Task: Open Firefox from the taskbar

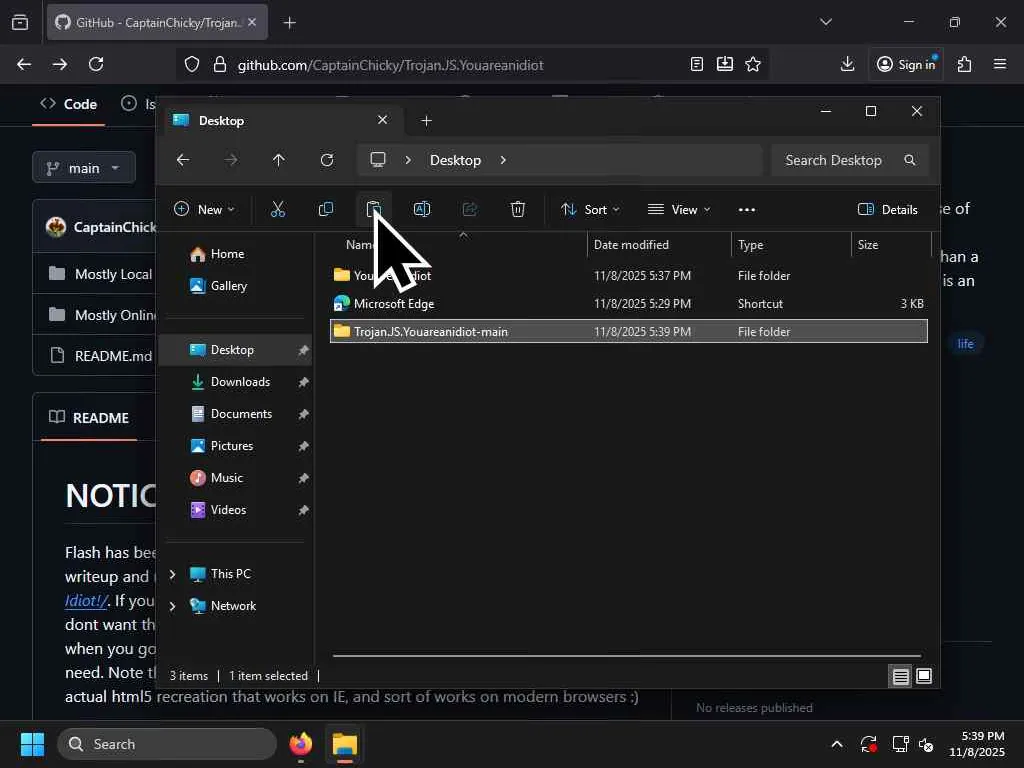Action: tap(301, 744)
